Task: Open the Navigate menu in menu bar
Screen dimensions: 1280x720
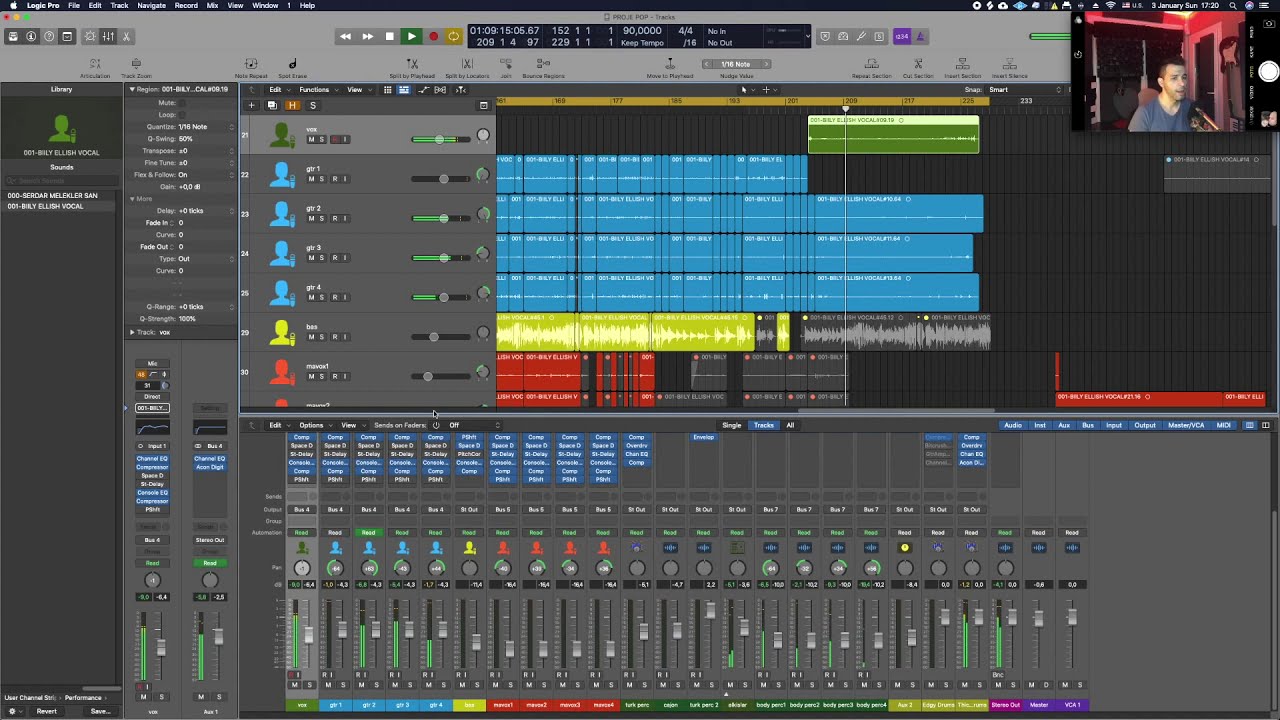Action: pyautogui.click(x=151, y=6)
